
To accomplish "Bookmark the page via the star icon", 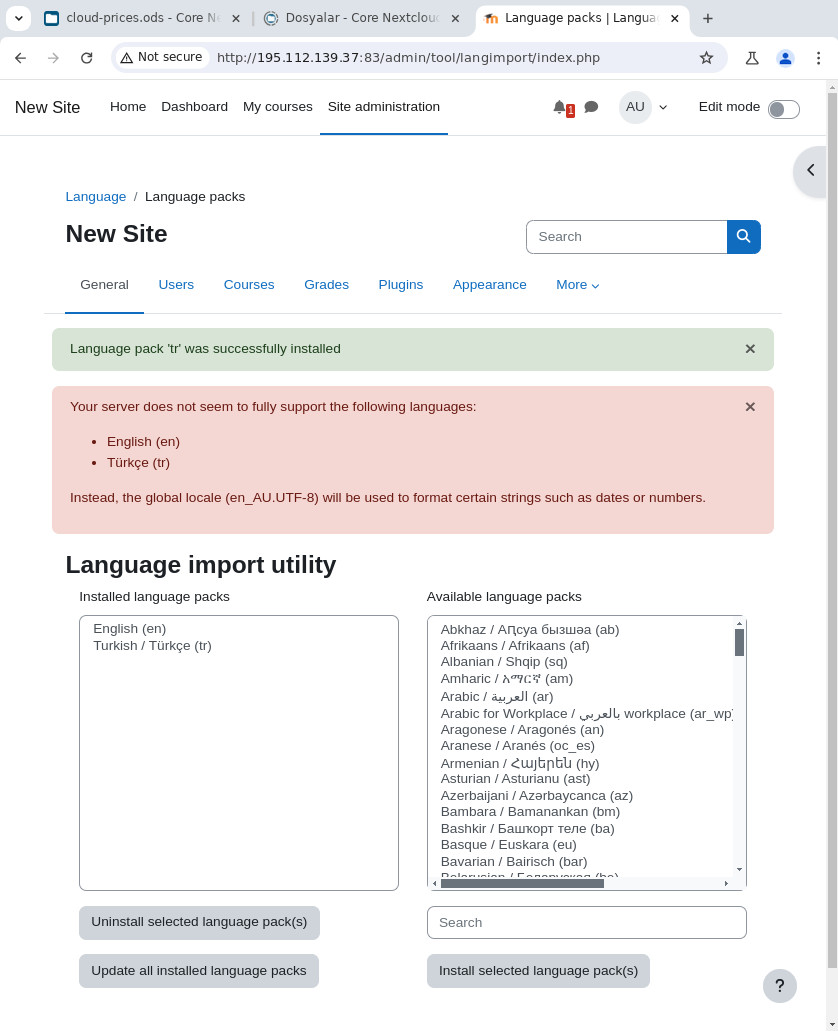I will tap(706, 58).
